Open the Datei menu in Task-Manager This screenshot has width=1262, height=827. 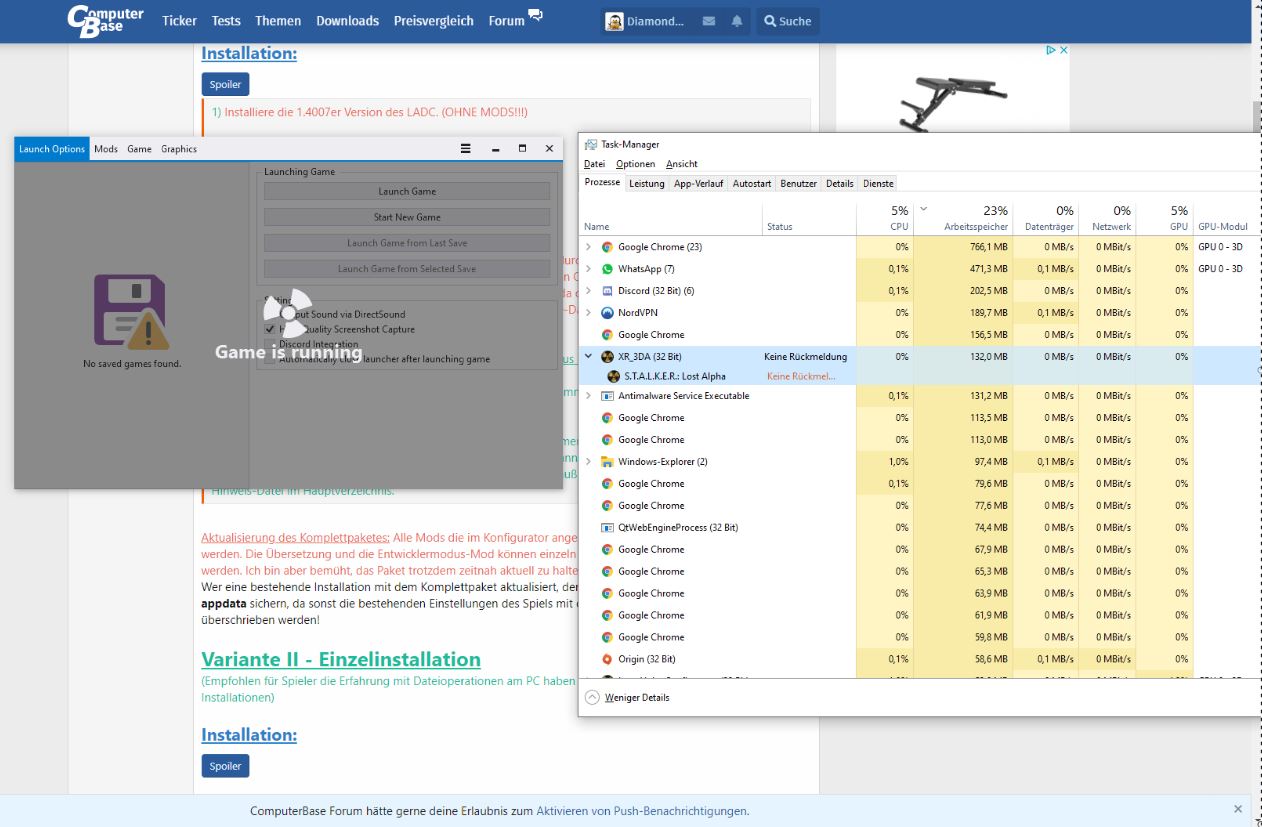pyautogui.click(x=594, y=164)
